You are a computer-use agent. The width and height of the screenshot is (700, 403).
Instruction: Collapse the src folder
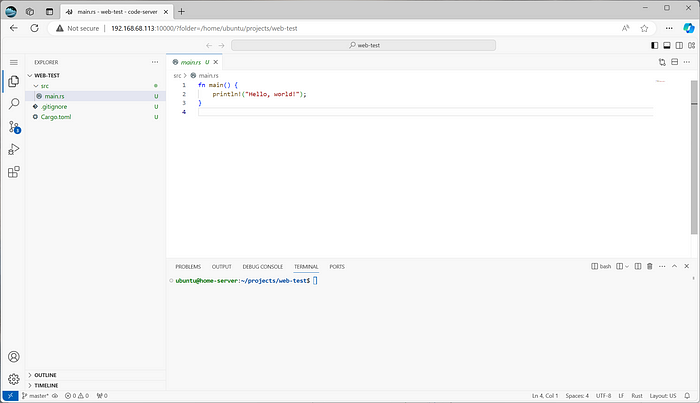(x=45, y=86)
